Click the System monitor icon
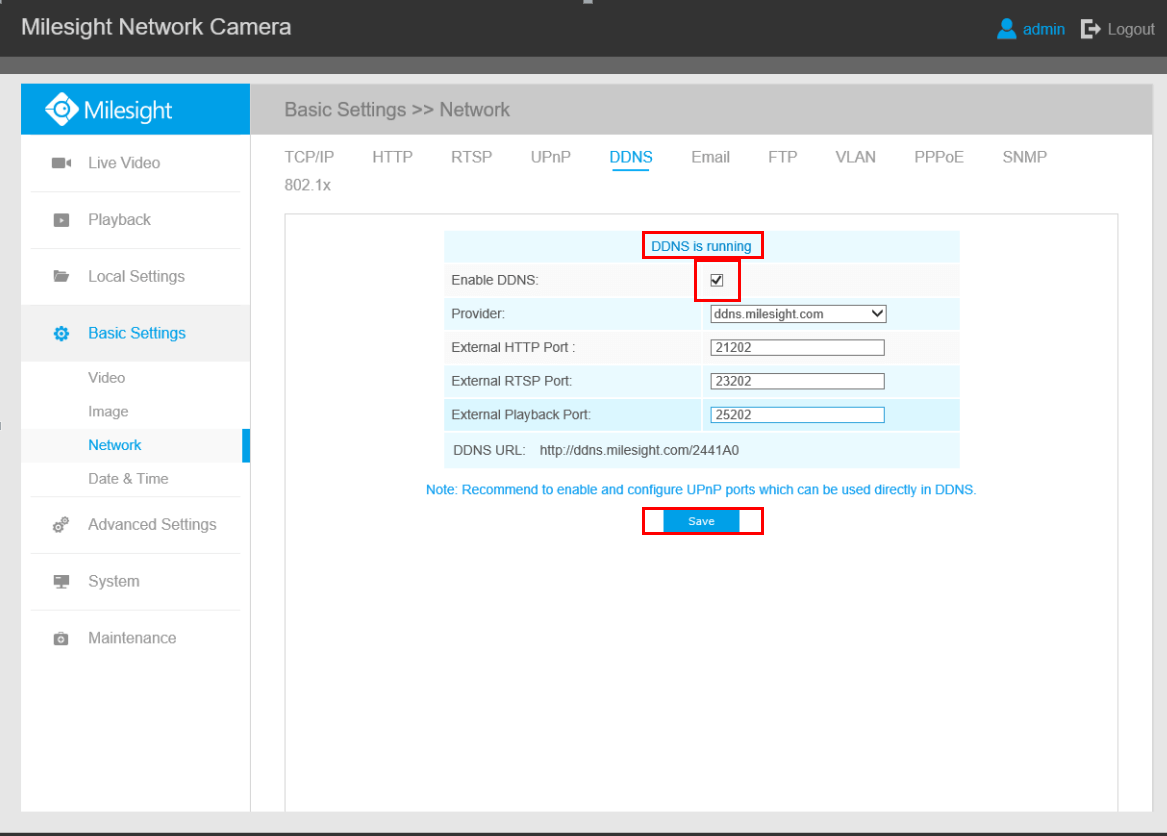This screenshot has width=1167, height=836. (x=61, y=582)
